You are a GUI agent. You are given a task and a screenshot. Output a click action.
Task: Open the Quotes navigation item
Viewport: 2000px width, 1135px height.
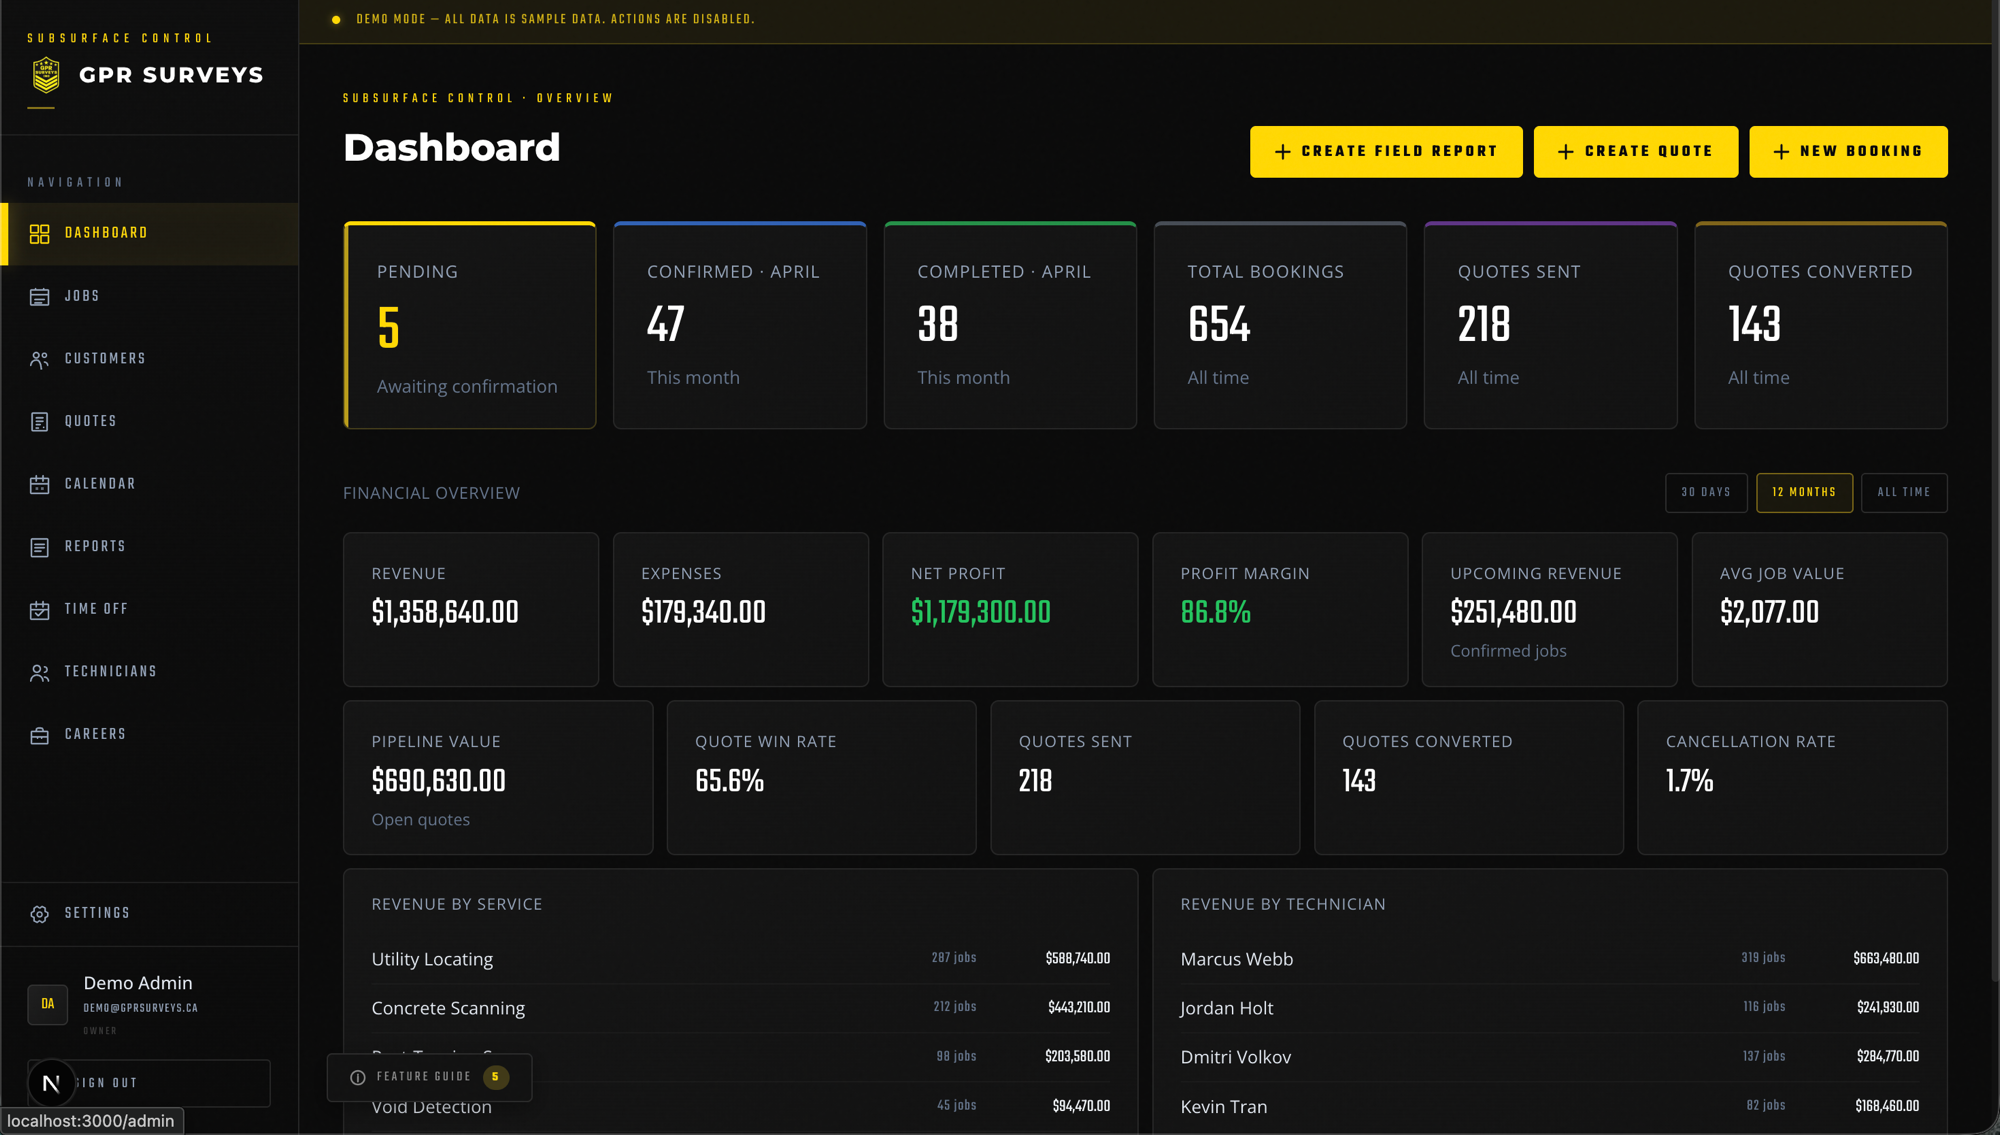pyautogui.click(x=150, y=422)
